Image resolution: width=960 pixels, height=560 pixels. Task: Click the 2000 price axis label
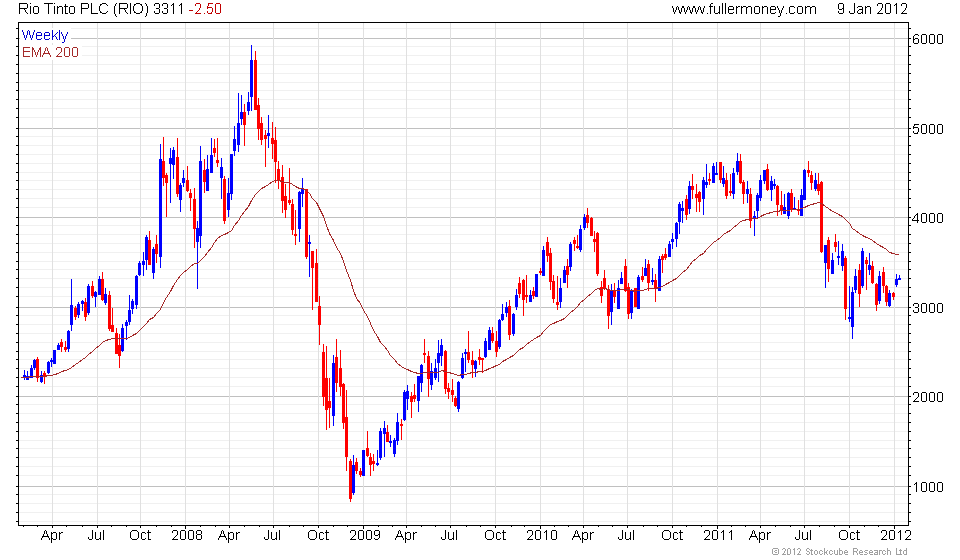coord(928,397)
